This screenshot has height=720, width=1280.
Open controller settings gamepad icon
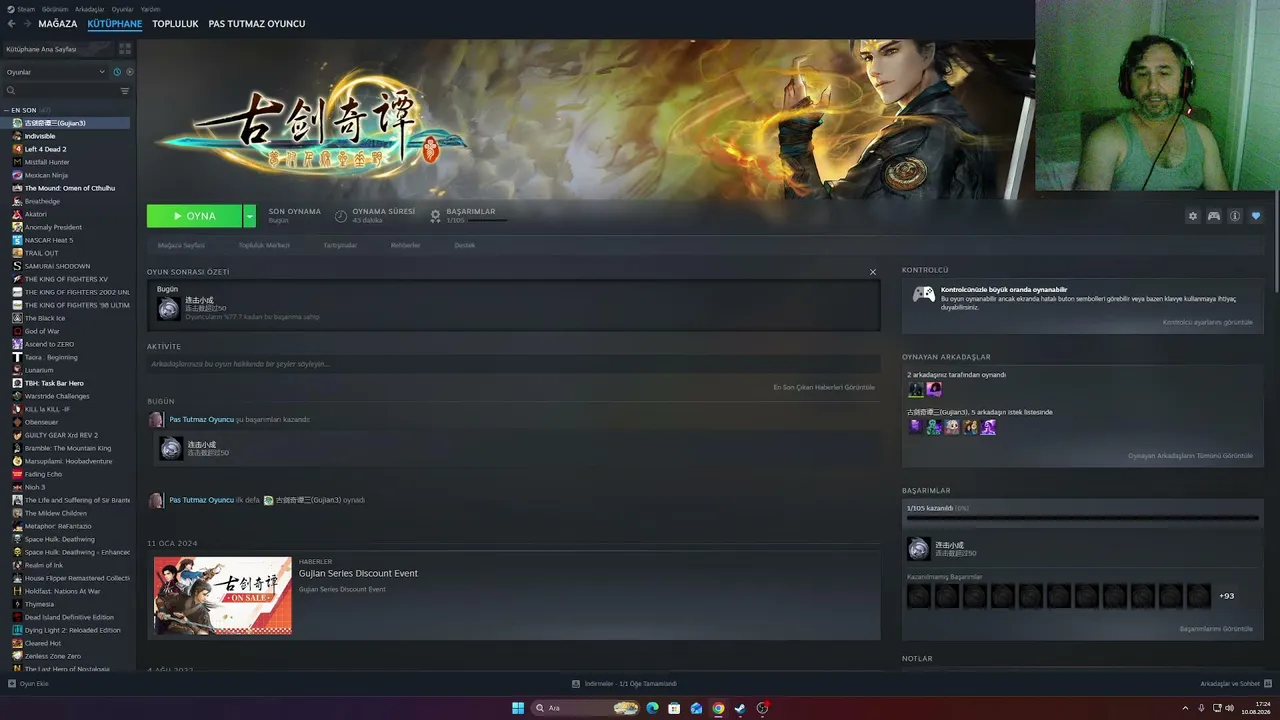click(1214, 216)
